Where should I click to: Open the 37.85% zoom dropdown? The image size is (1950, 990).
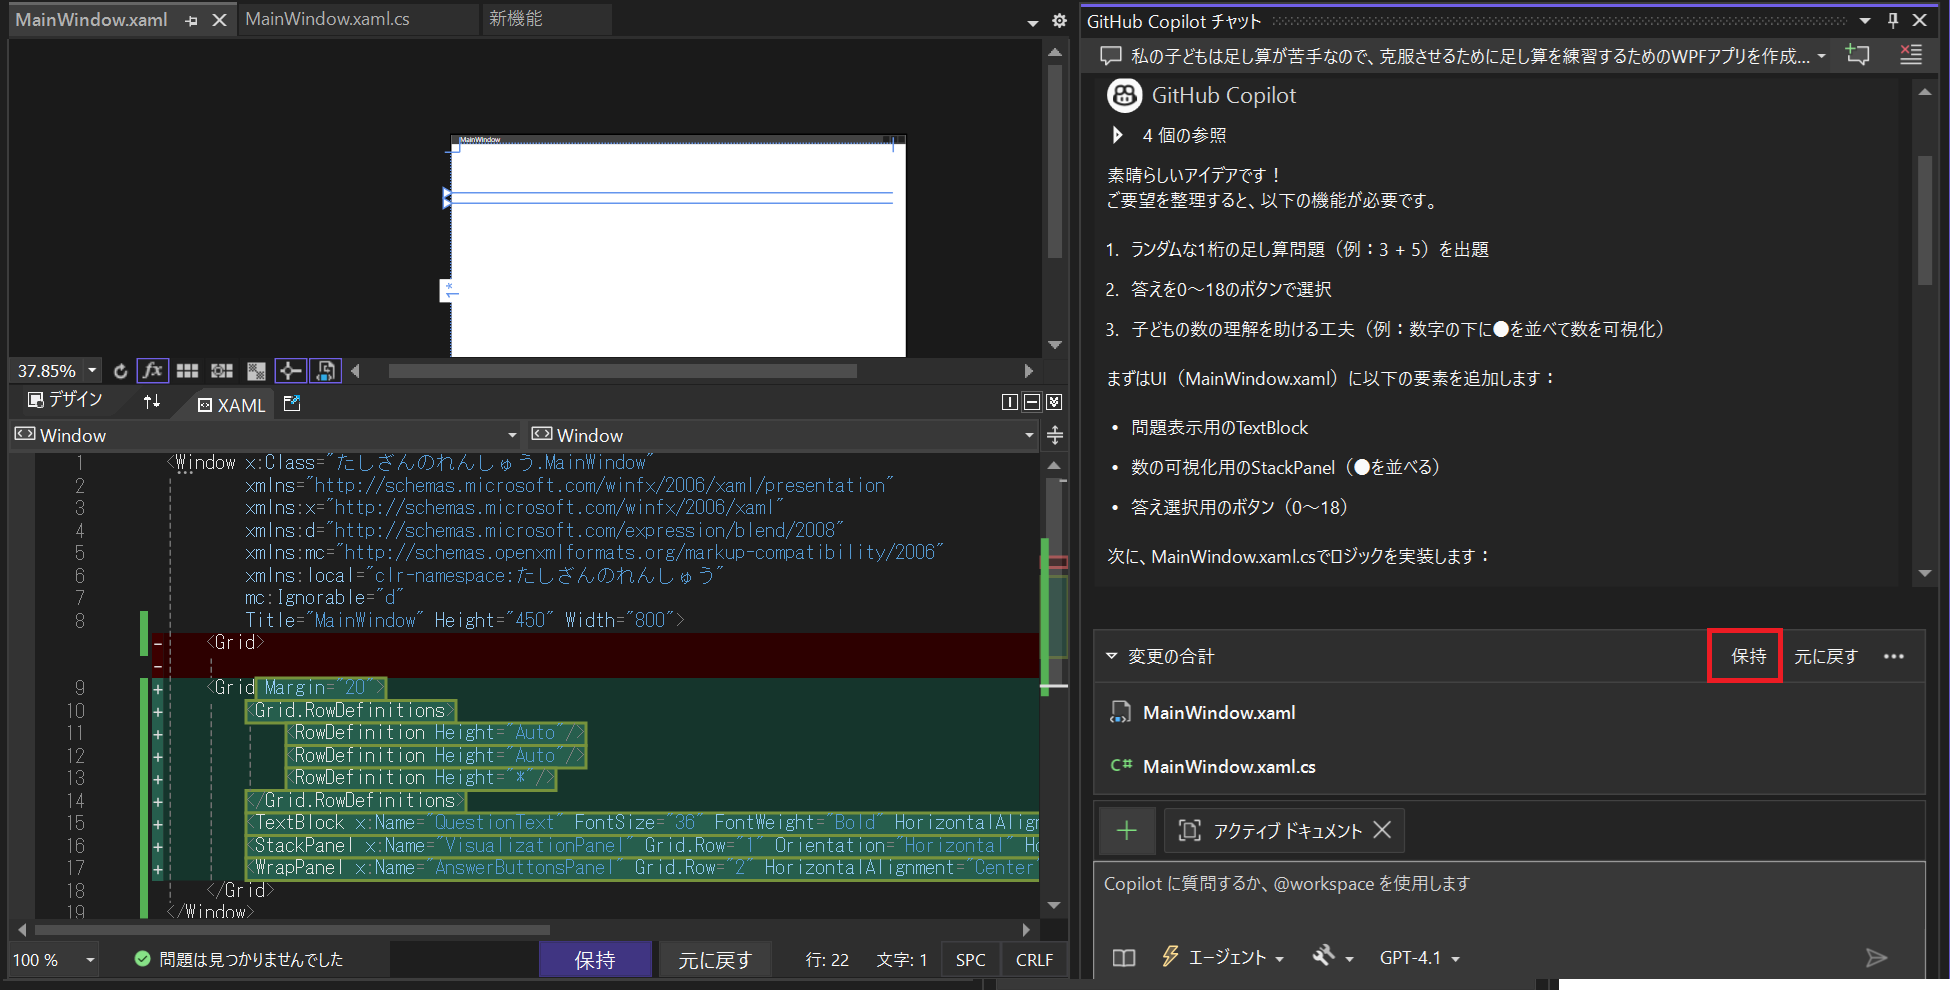point(92,371)
